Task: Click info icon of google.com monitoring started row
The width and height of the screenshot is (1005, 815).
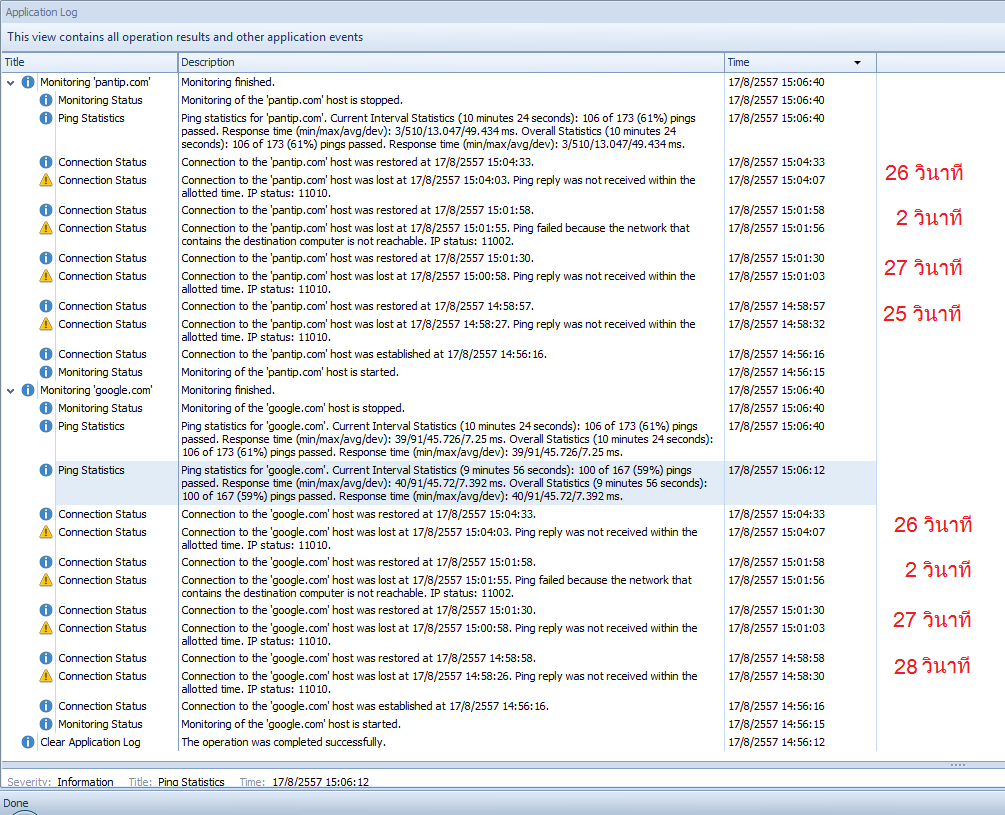Action: (x=46, y=724)
